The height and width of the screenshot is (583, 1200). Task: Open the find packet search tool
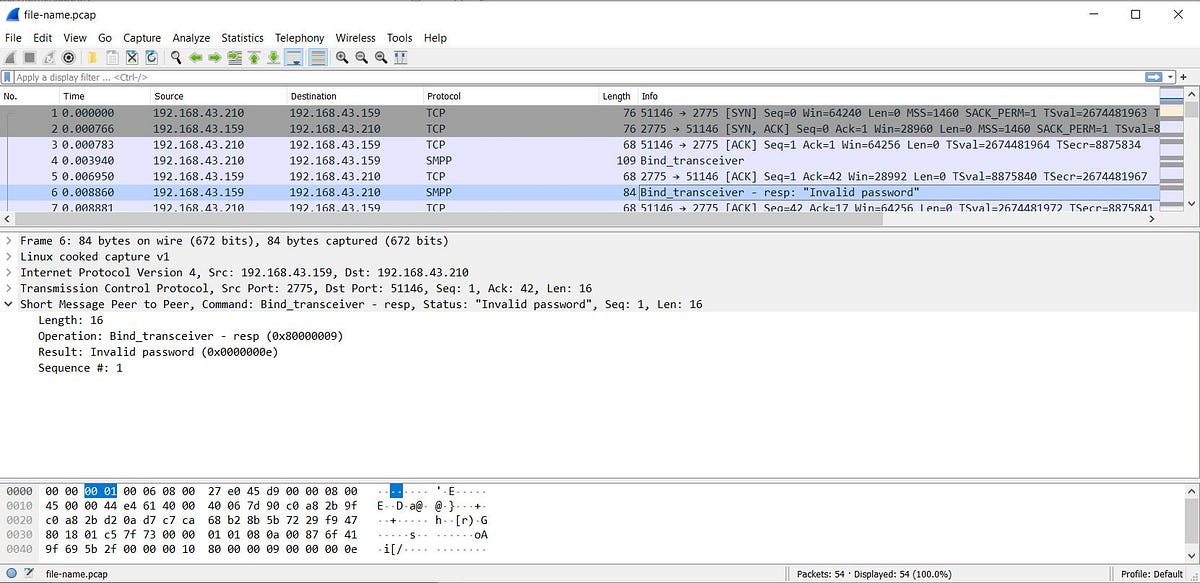(x=175, y=57)
